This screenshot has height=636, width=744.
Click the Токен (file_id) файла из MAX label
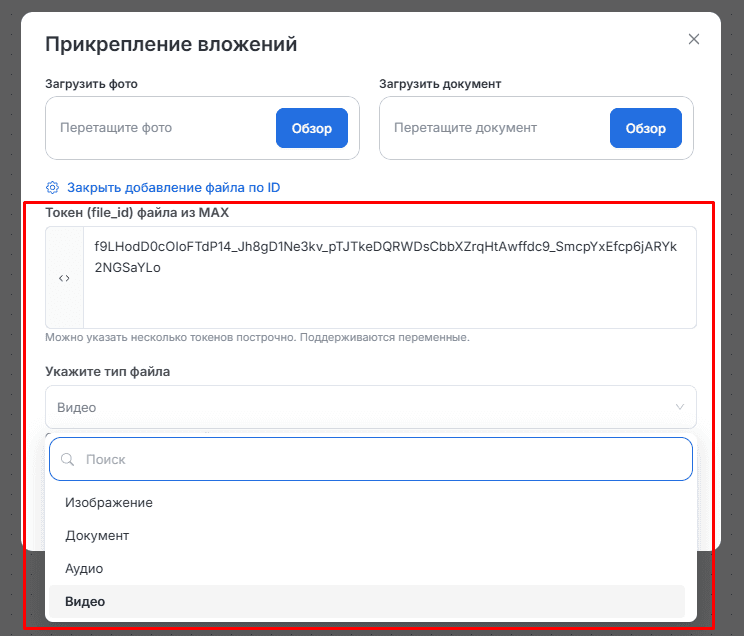point(137,212)
